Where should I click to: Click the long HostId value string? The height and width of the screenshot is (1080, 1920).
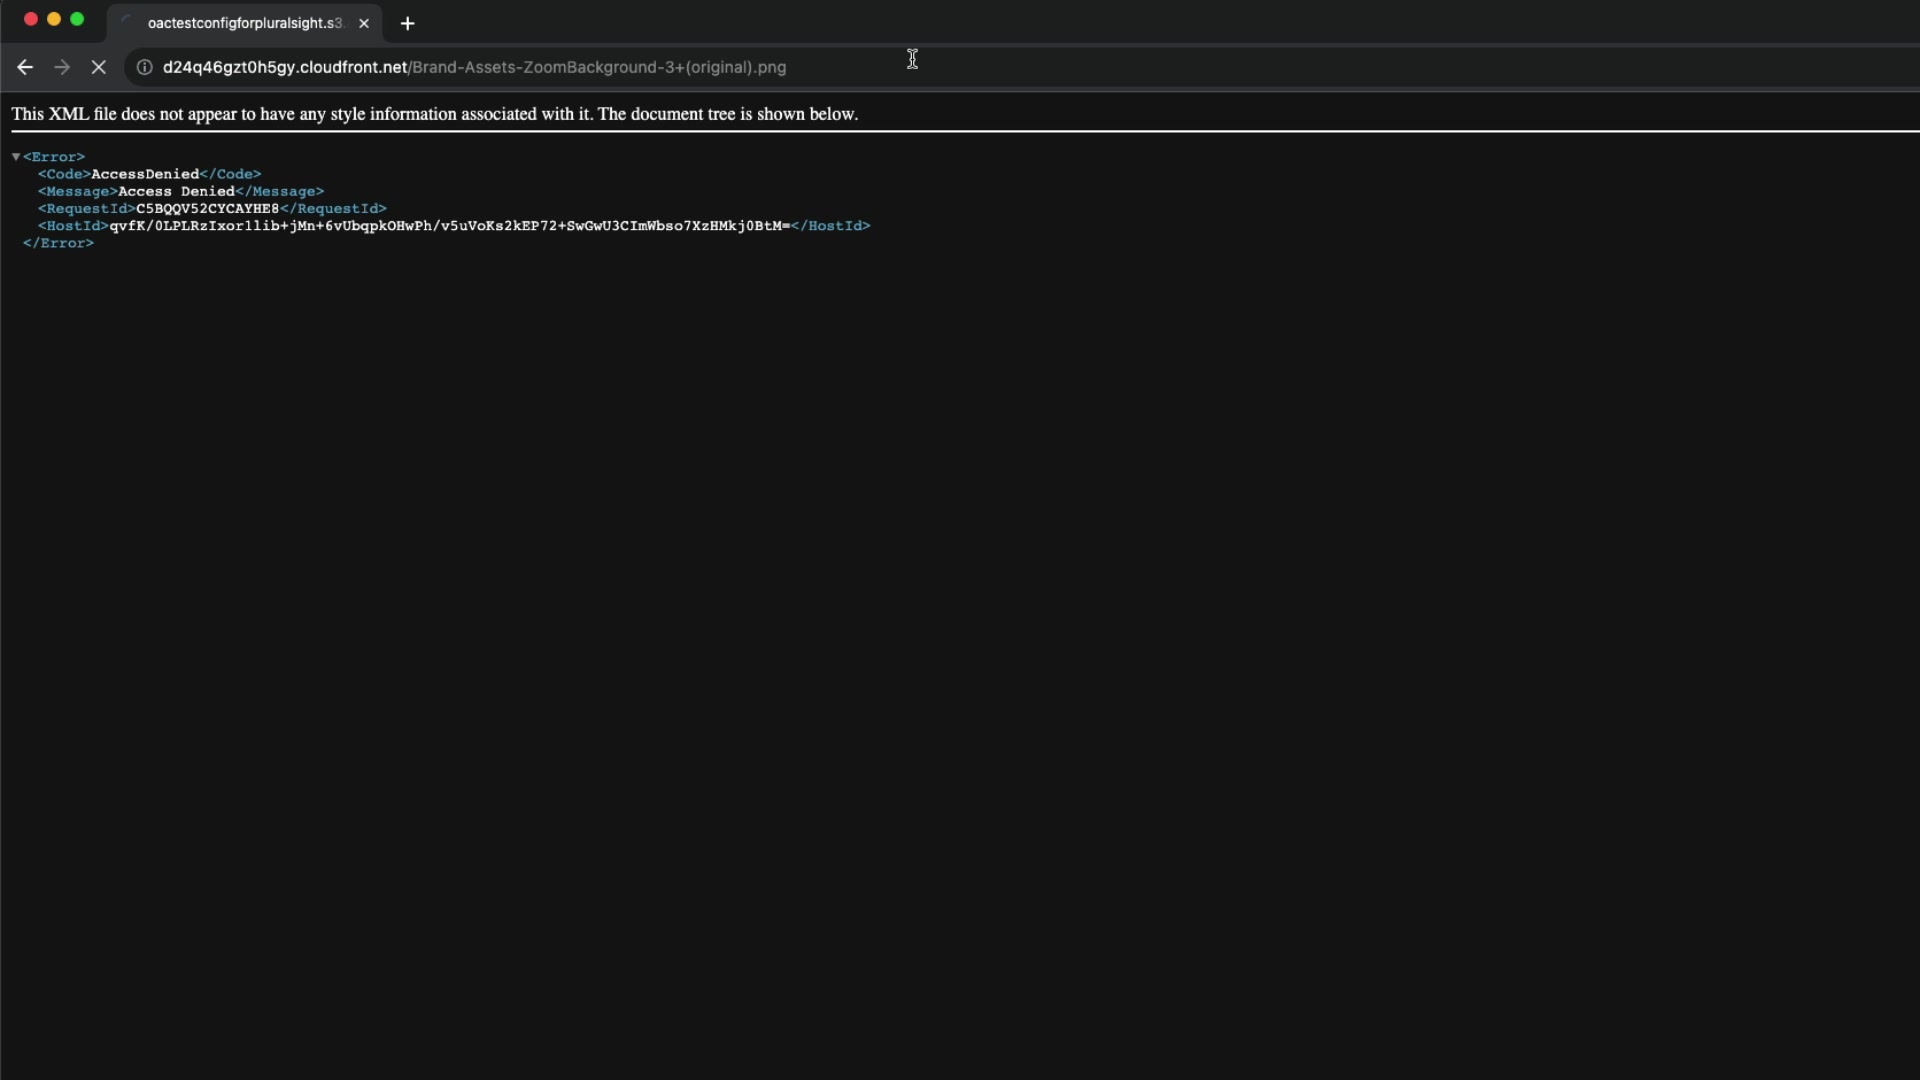[449, 226]
